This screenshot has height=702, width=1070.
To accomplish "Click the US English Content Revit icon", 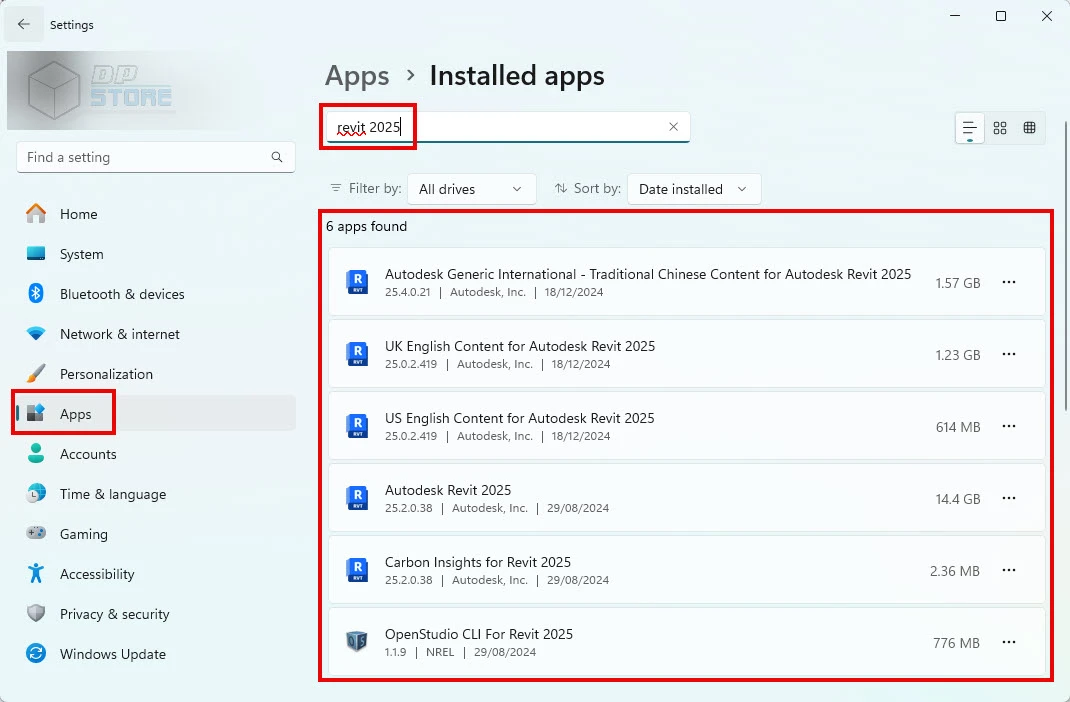I will 357,426.
